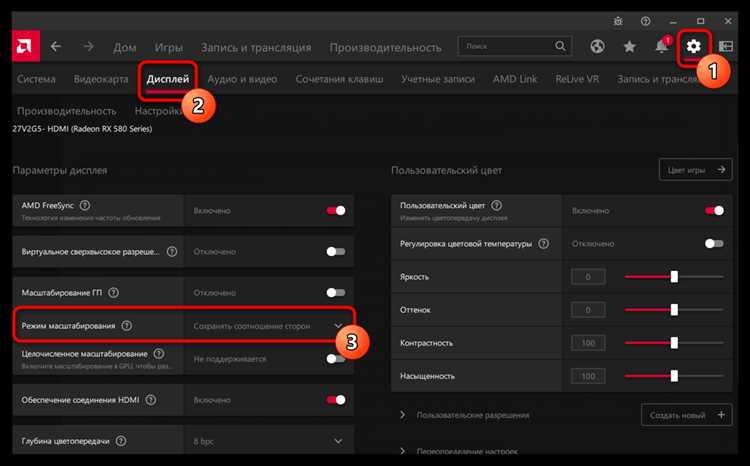This screenshot has height=466, width=750.
Task: Switch to Видеокарта settings tab
Action: pyautogui.click(x=101, y=79)
